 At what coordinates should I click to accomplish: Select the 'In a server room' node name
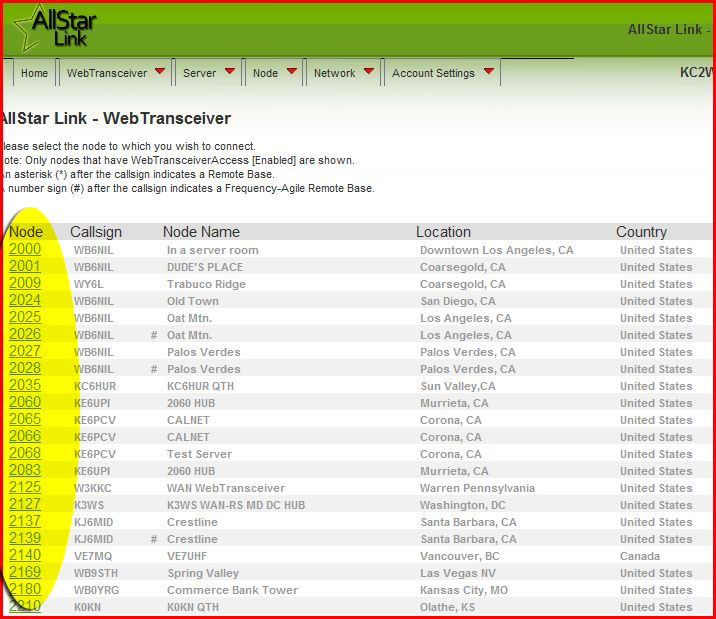point(213,250)
